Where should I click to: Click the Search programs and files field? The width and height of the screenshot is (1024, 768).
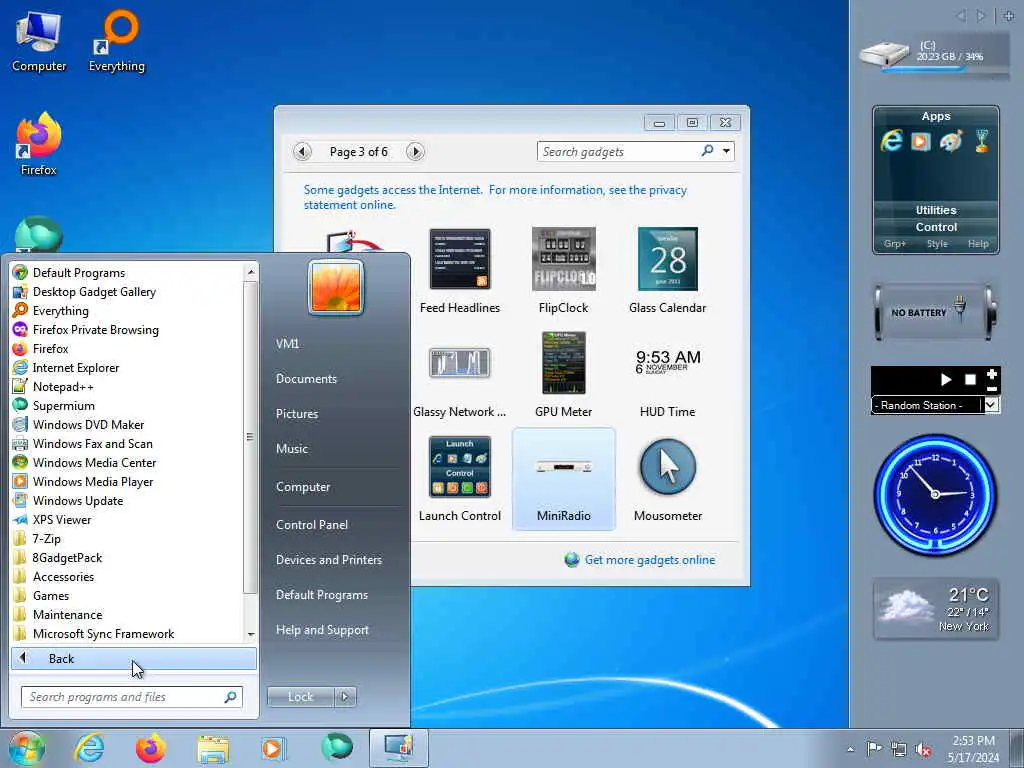pyautogui.click(x=131, y=697)
